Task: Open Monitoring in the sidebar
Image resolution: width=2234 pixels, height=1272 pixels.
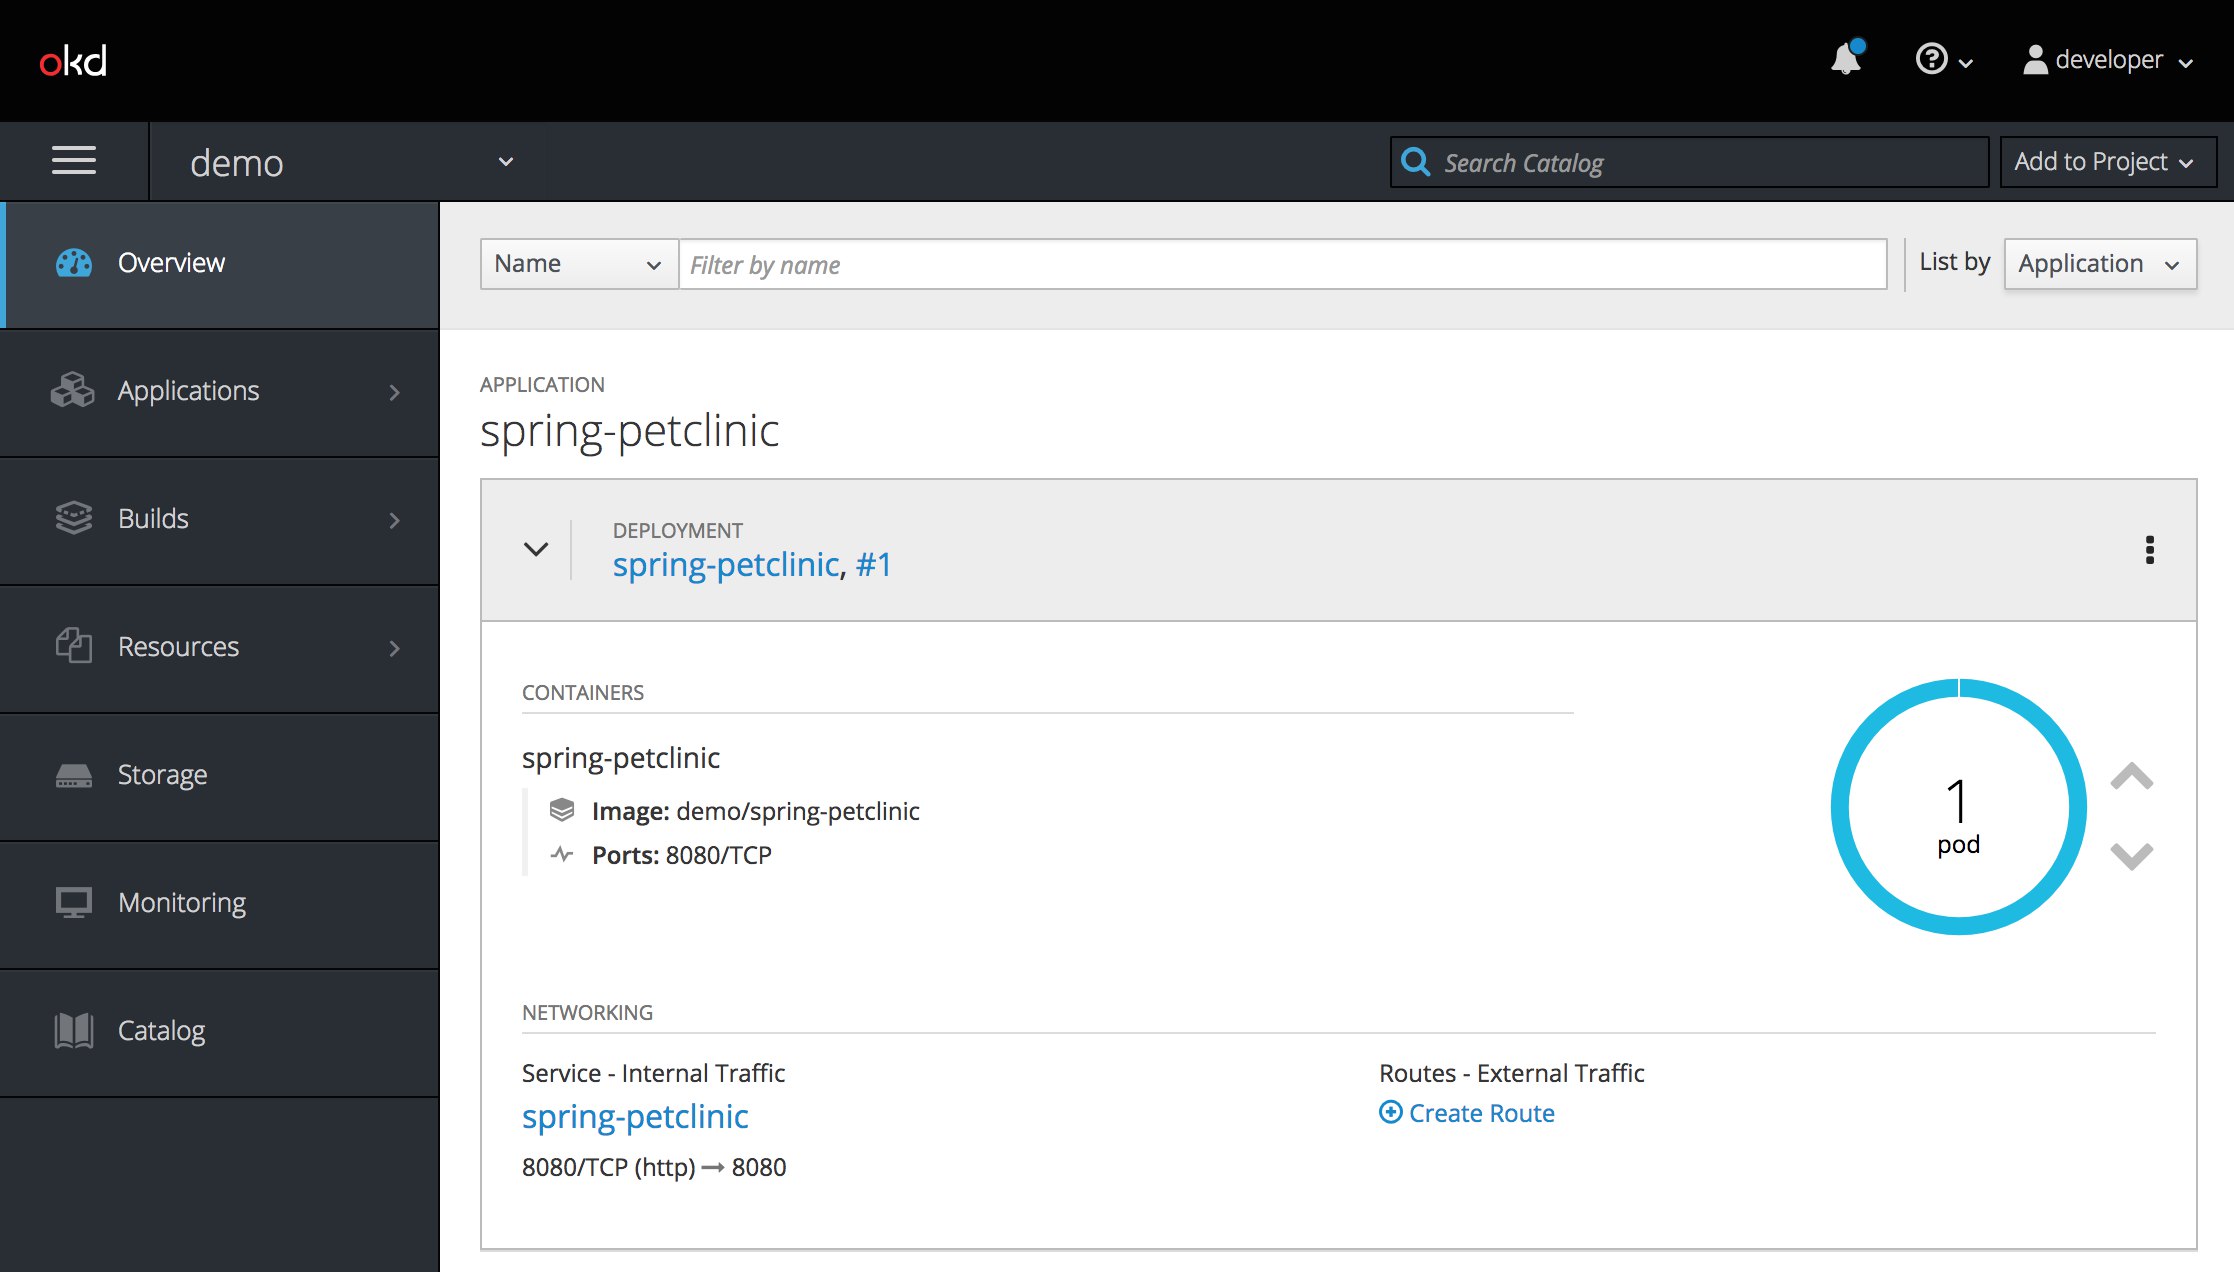Action: pyautogui.click(x=220, y=904)
